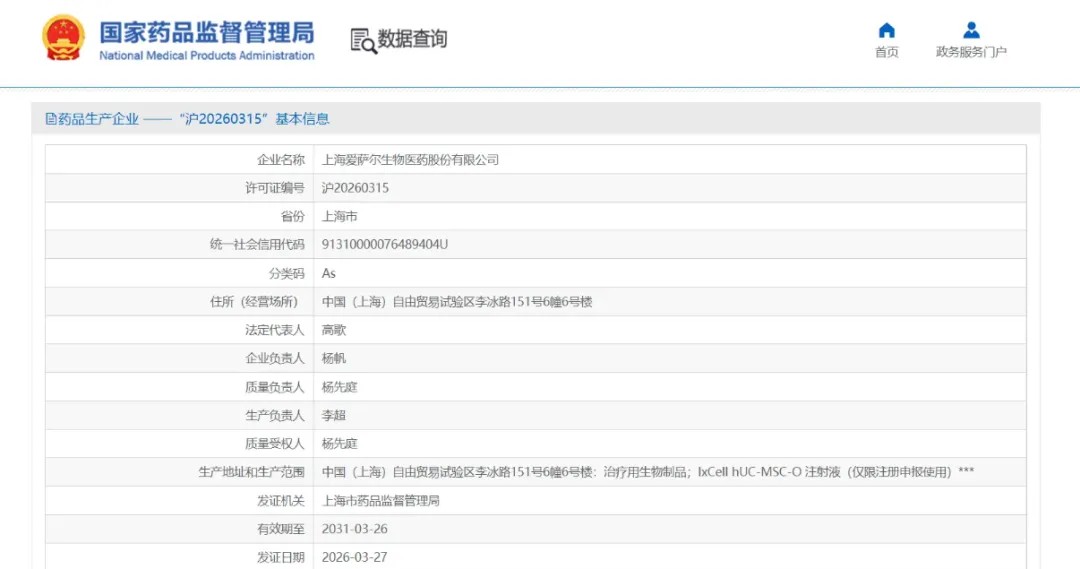Click the 数据查询 magnifier document icon

(x=363, y=40)
